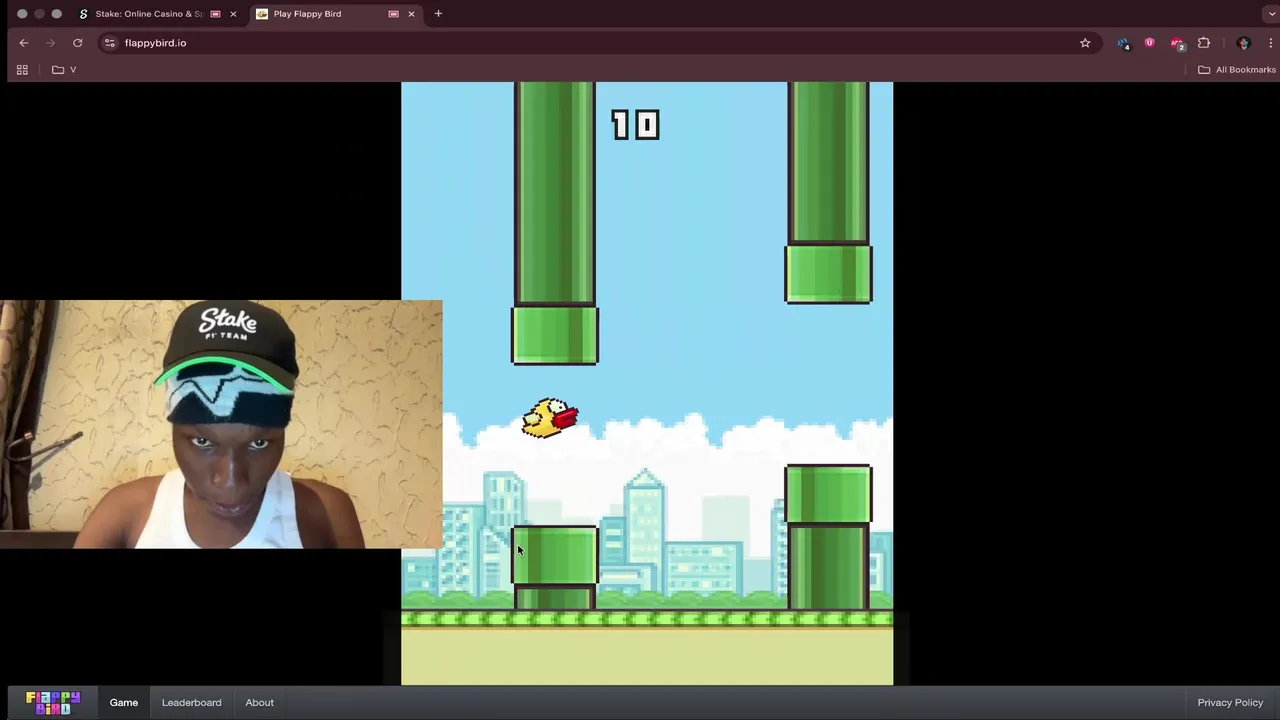Go back to the previous page
This screenshot has height=720, width=1280.
point(24,43)
